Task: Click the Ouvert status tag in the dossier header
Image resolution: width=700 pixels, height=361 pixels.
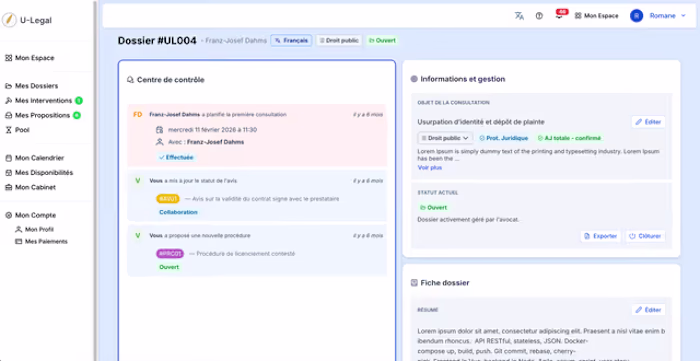Action: pyautogui.click(x=382, y=41)
